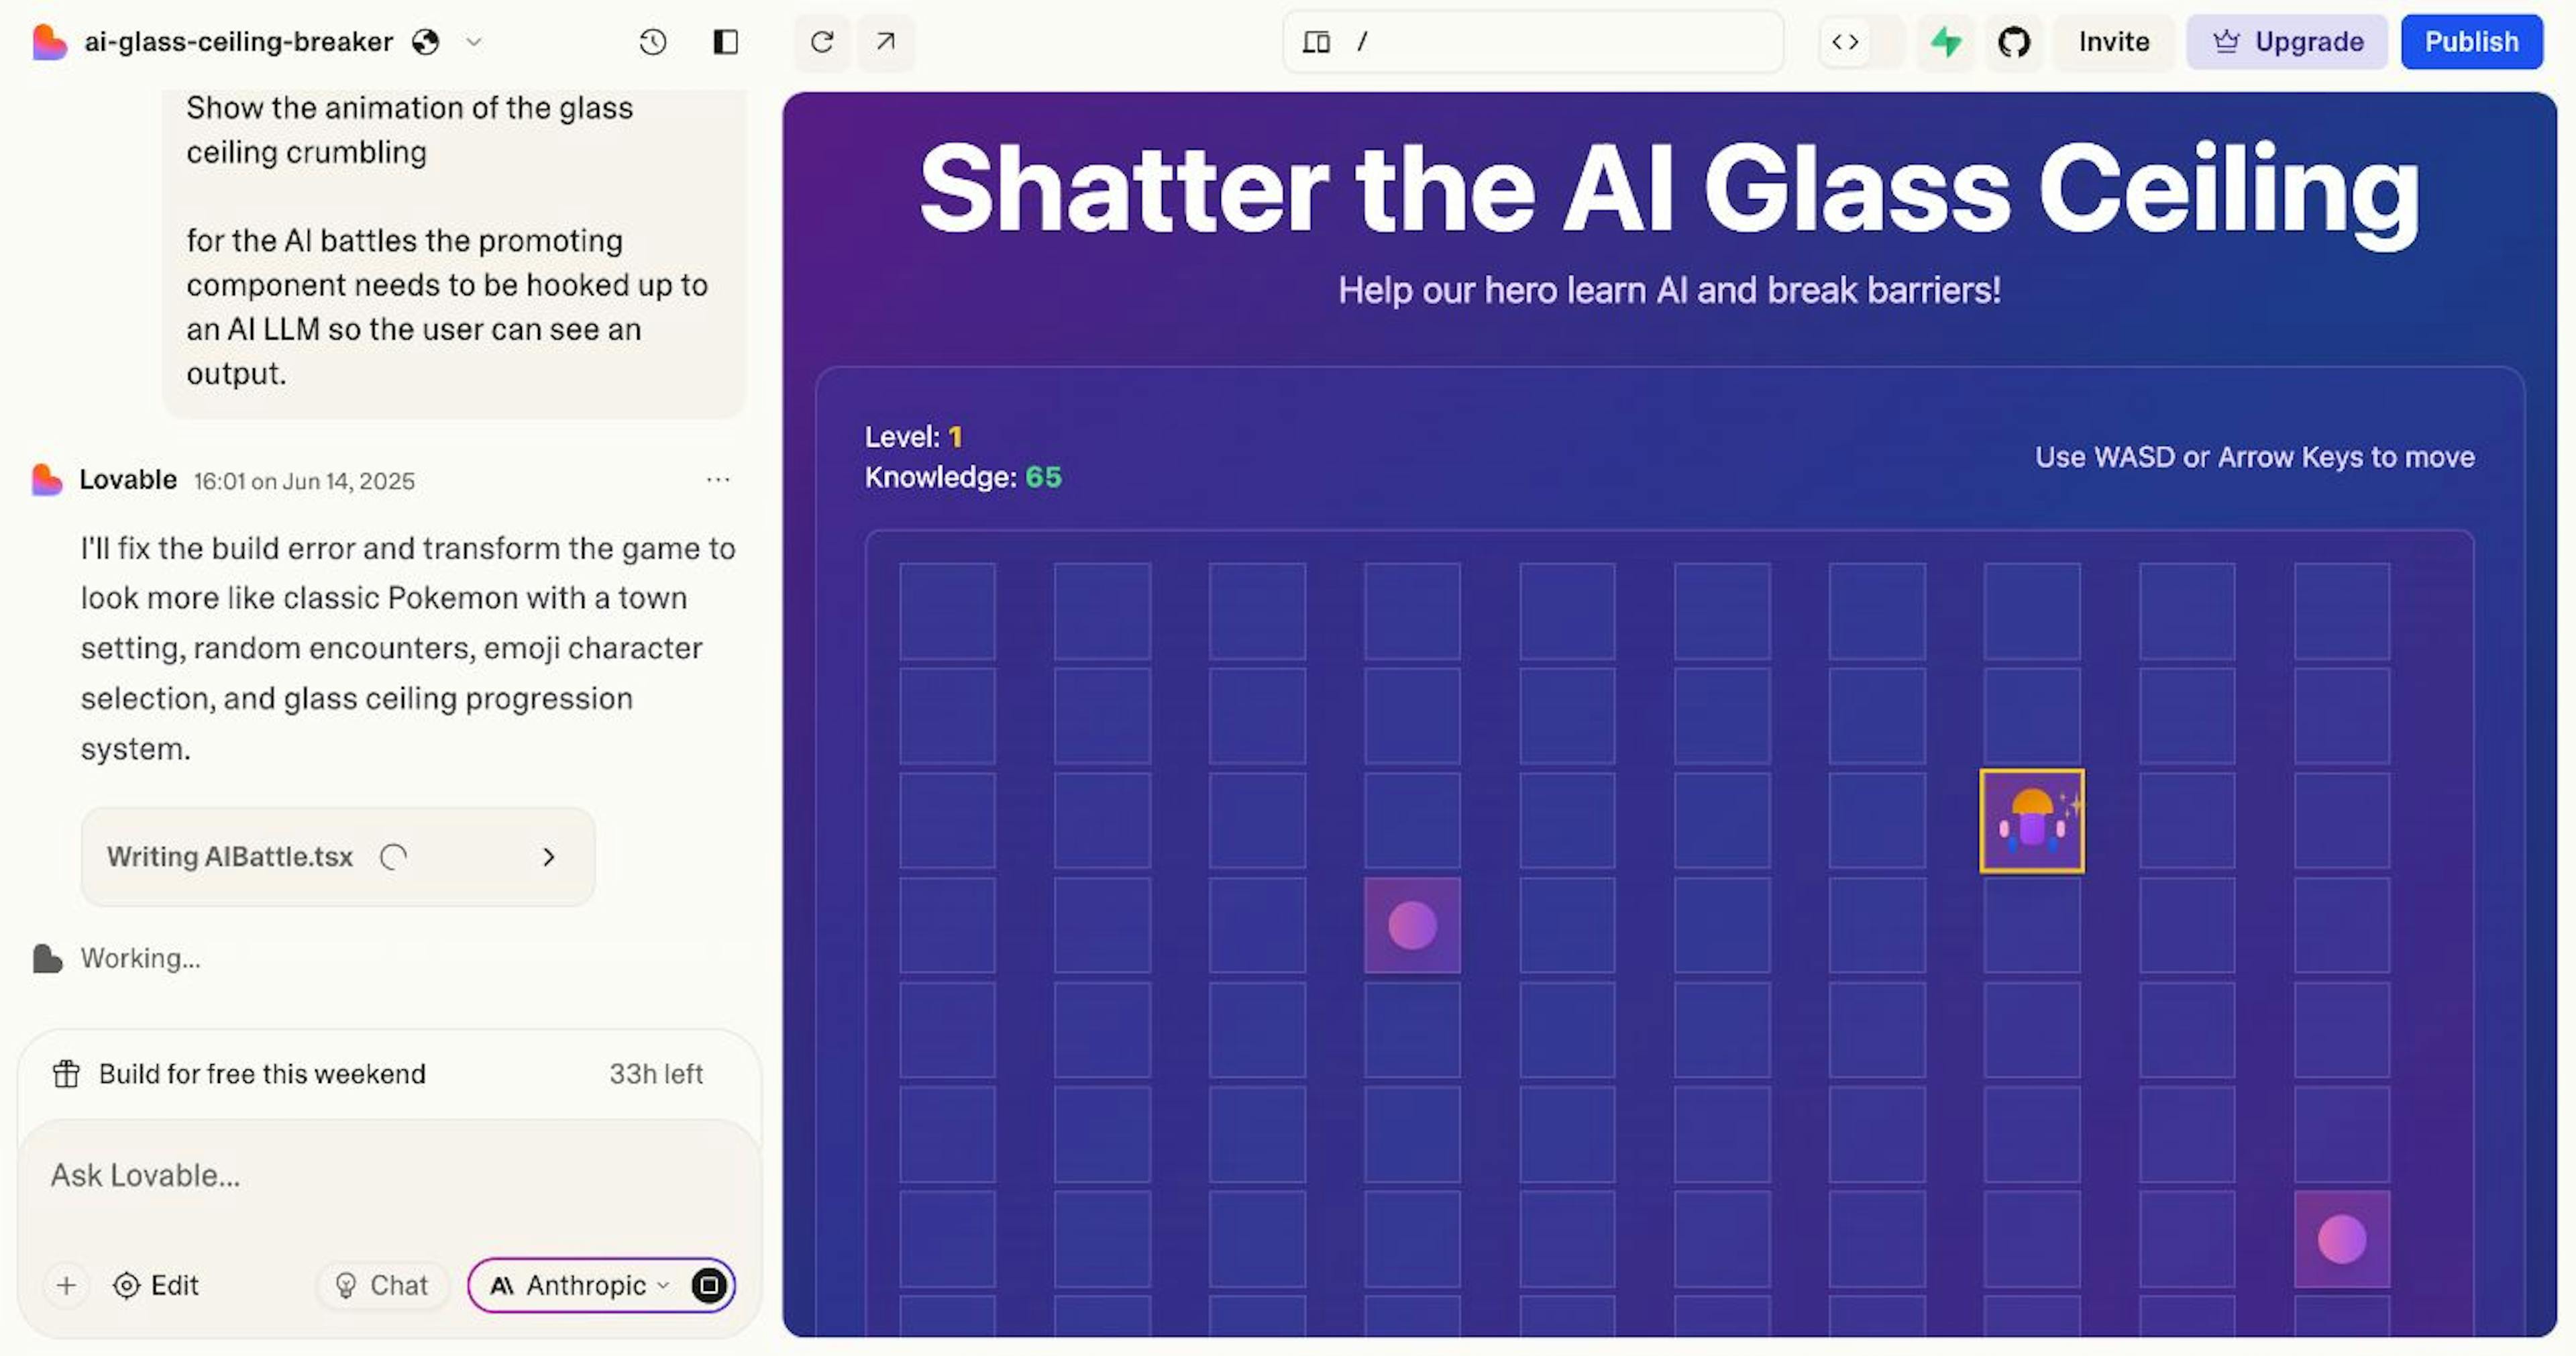Toggle the sidebar panel layout icon
2576x1356 pixels.
pyautogui.click(x=725, y=42)
